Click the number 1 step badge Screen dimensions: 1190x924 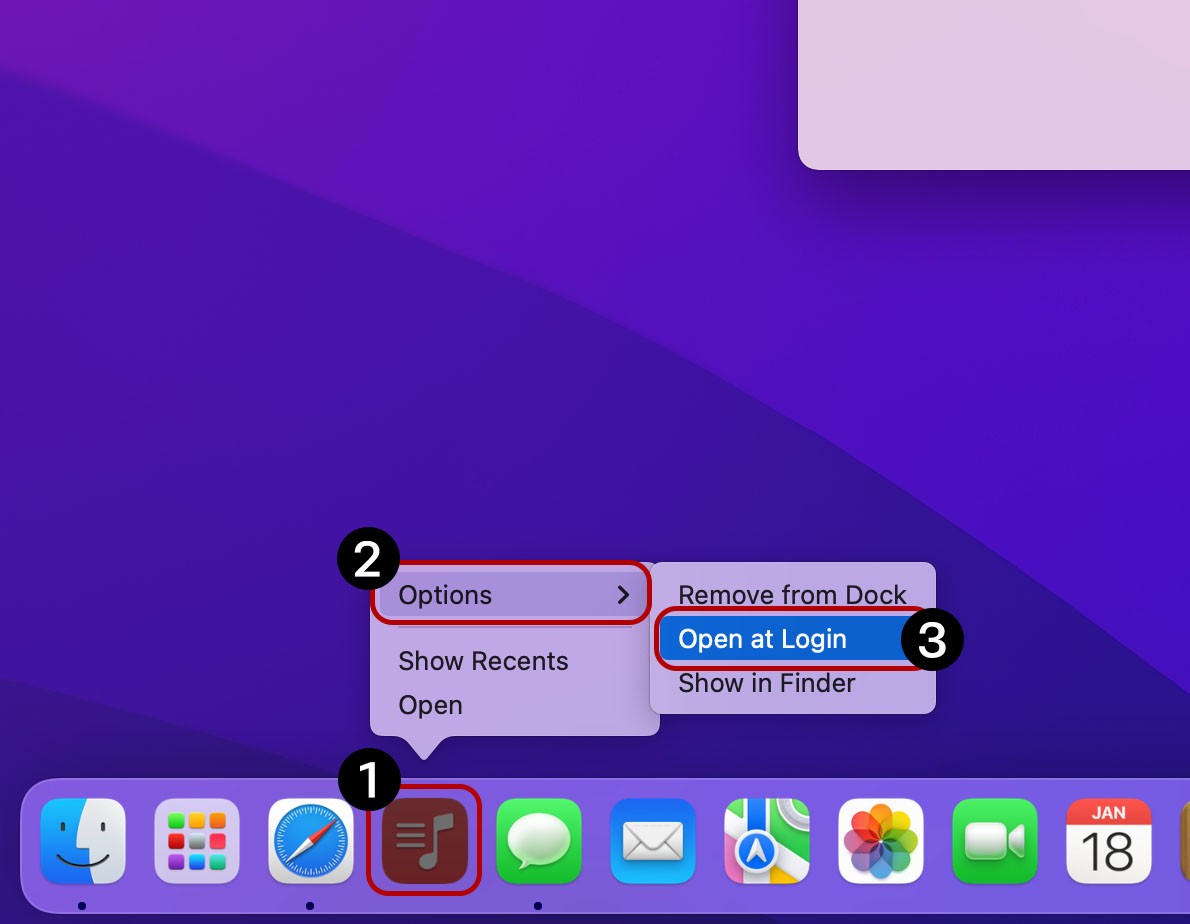pos(369,780)
